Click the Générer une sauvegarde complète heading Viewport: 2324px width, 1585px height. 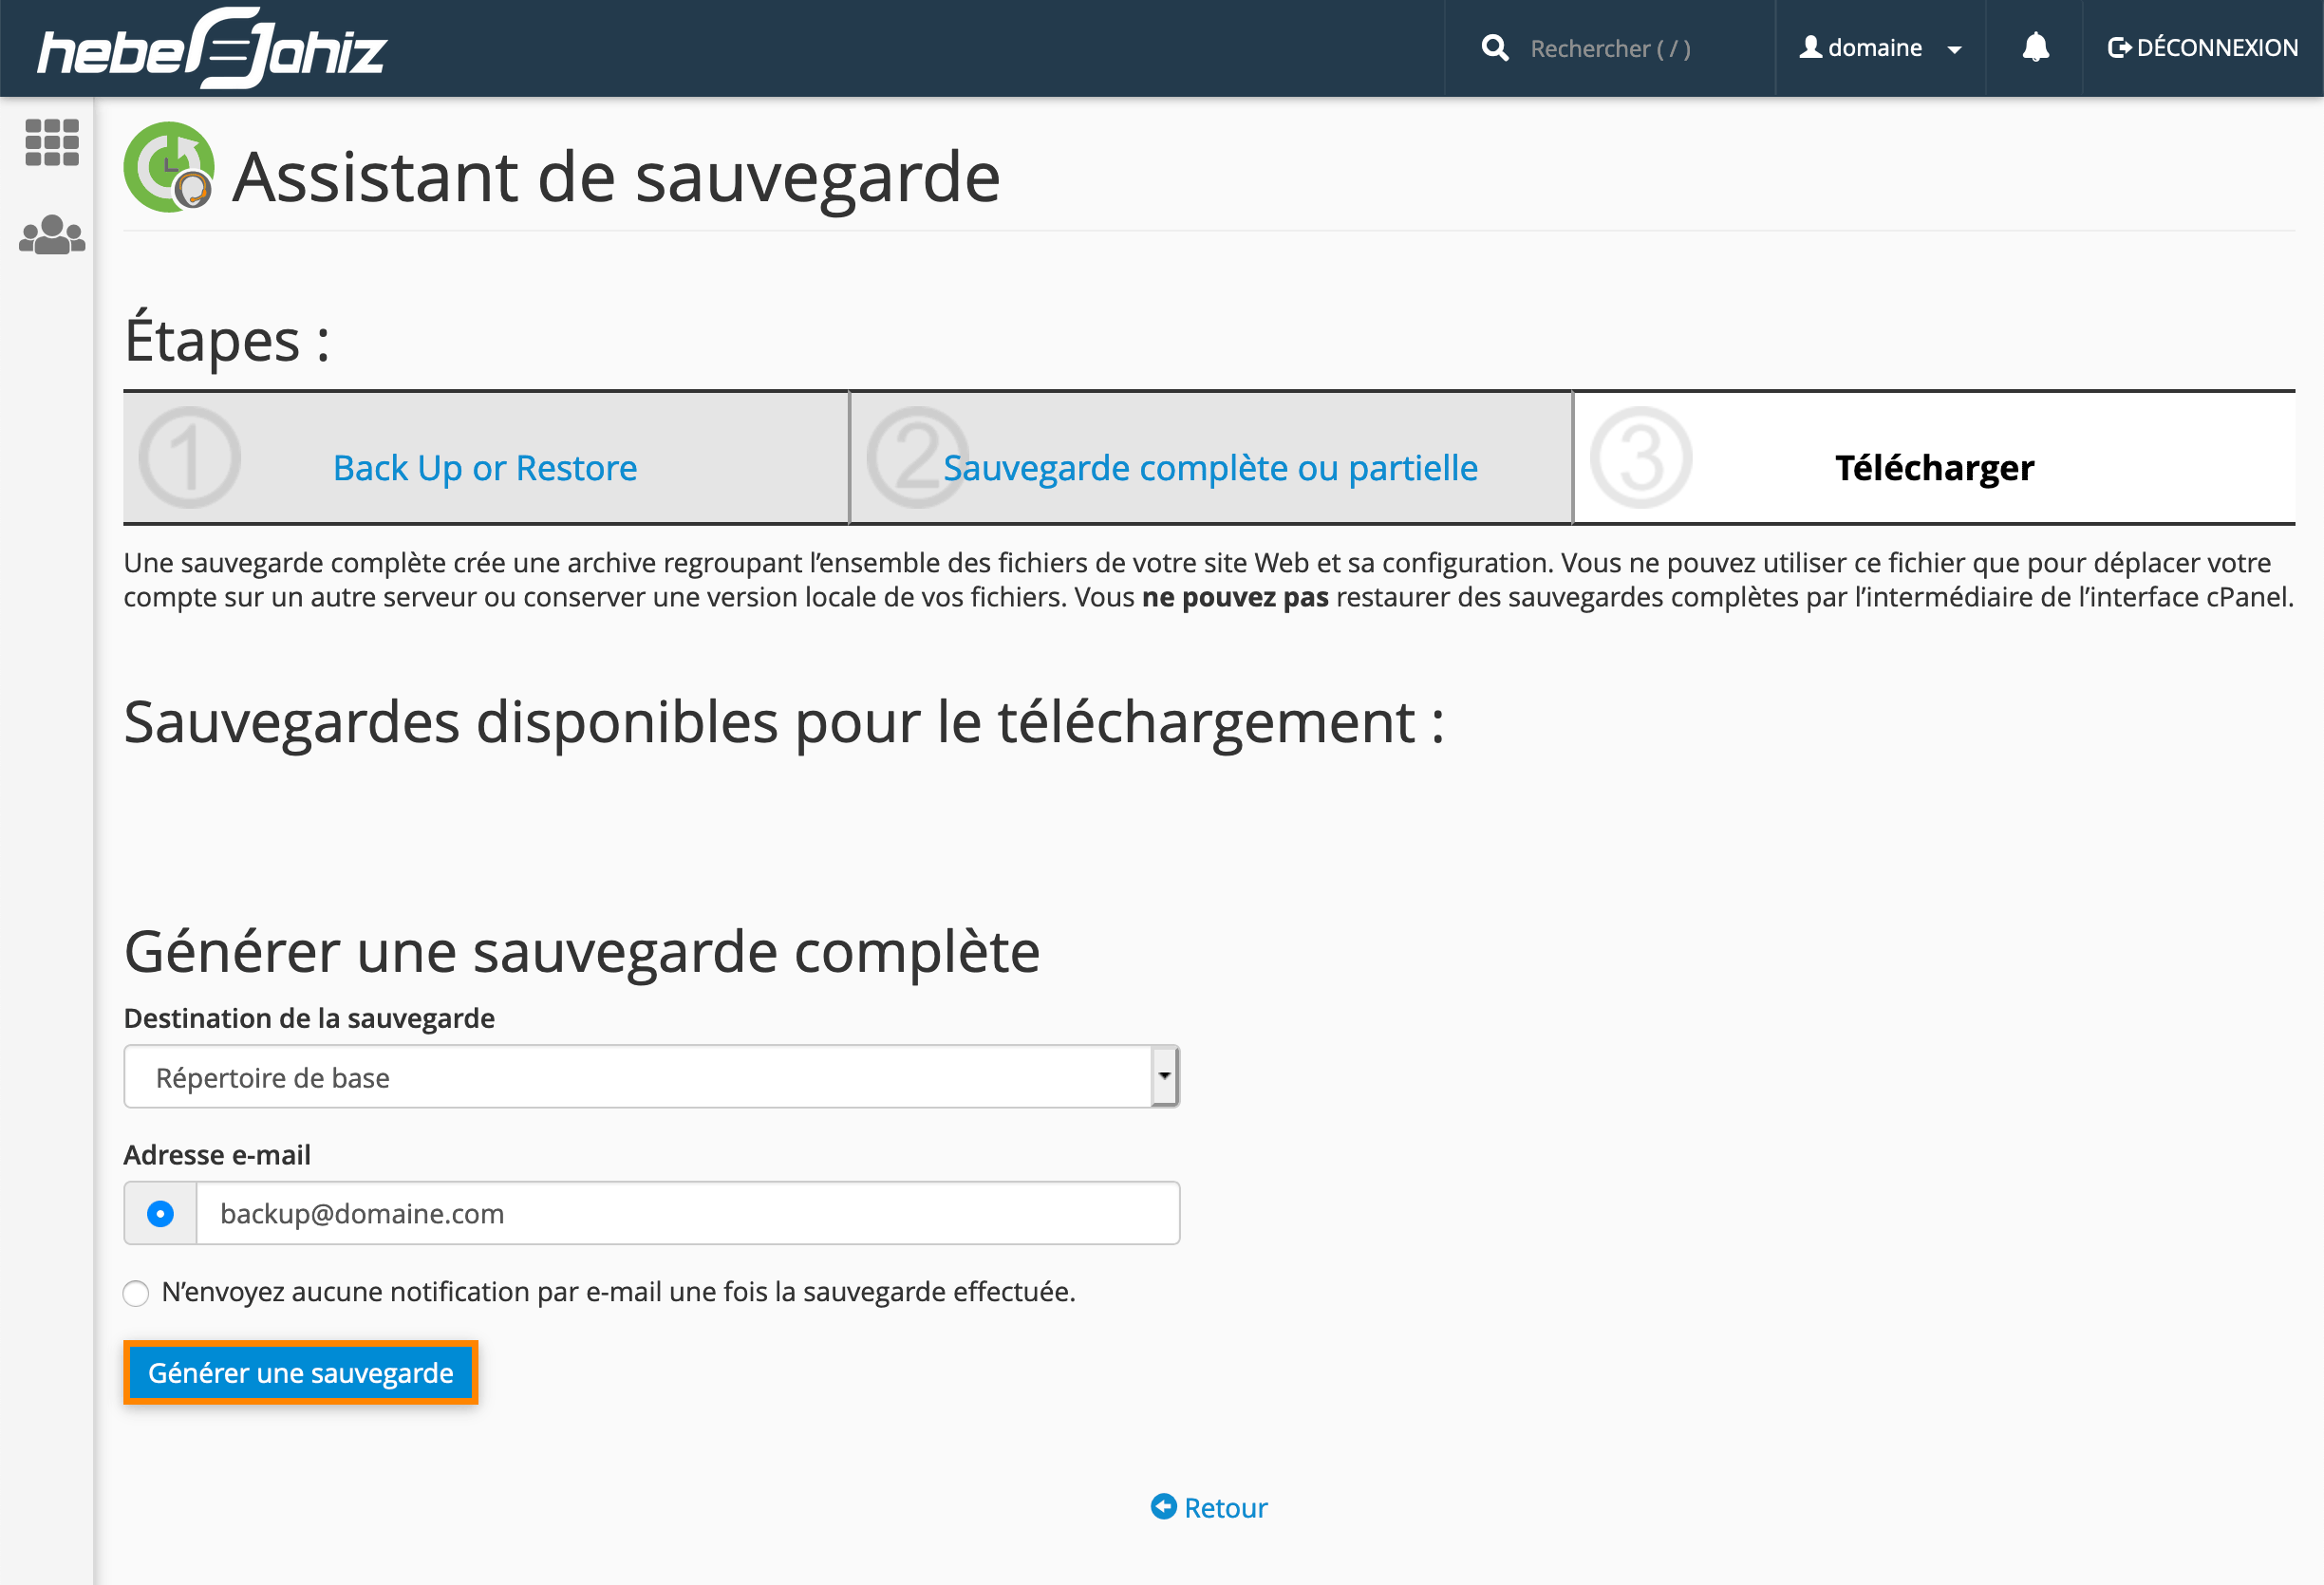tap(582, 951)
